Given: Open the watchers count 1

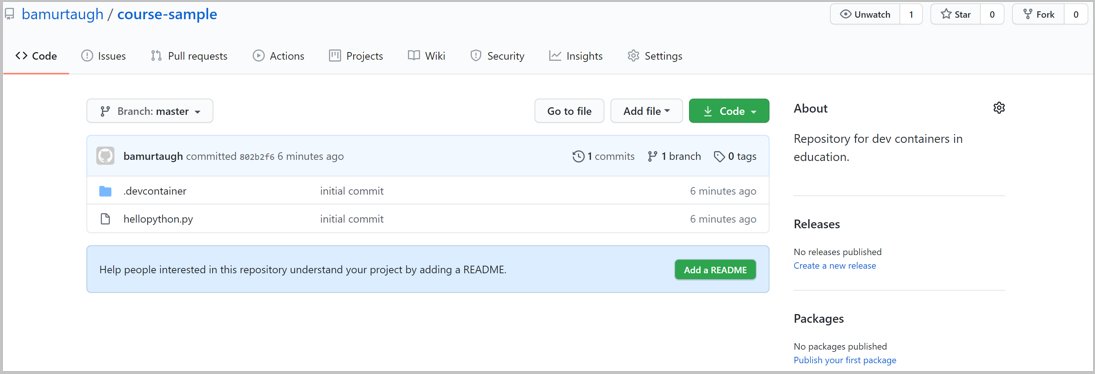Looking at the screenshot, I should coord(911,14).
